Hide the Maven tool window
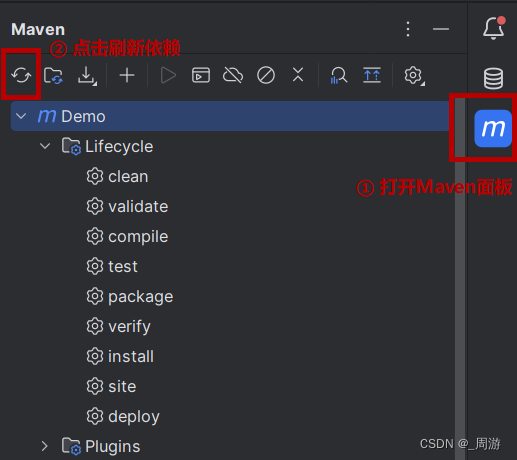Screen dimensions: 517x460 coord(441,29)
